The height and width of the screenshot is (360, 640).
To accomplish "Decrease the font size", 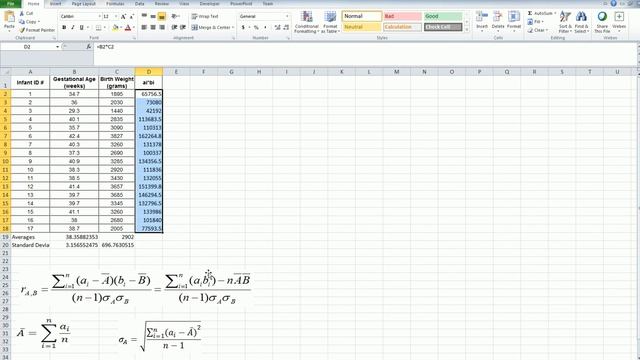I will [x=131, y=16].
